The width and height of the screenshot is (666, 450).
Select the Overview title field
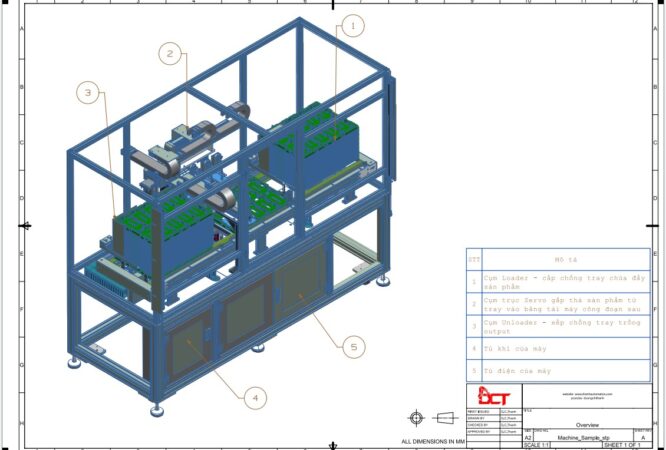point(586,423)
